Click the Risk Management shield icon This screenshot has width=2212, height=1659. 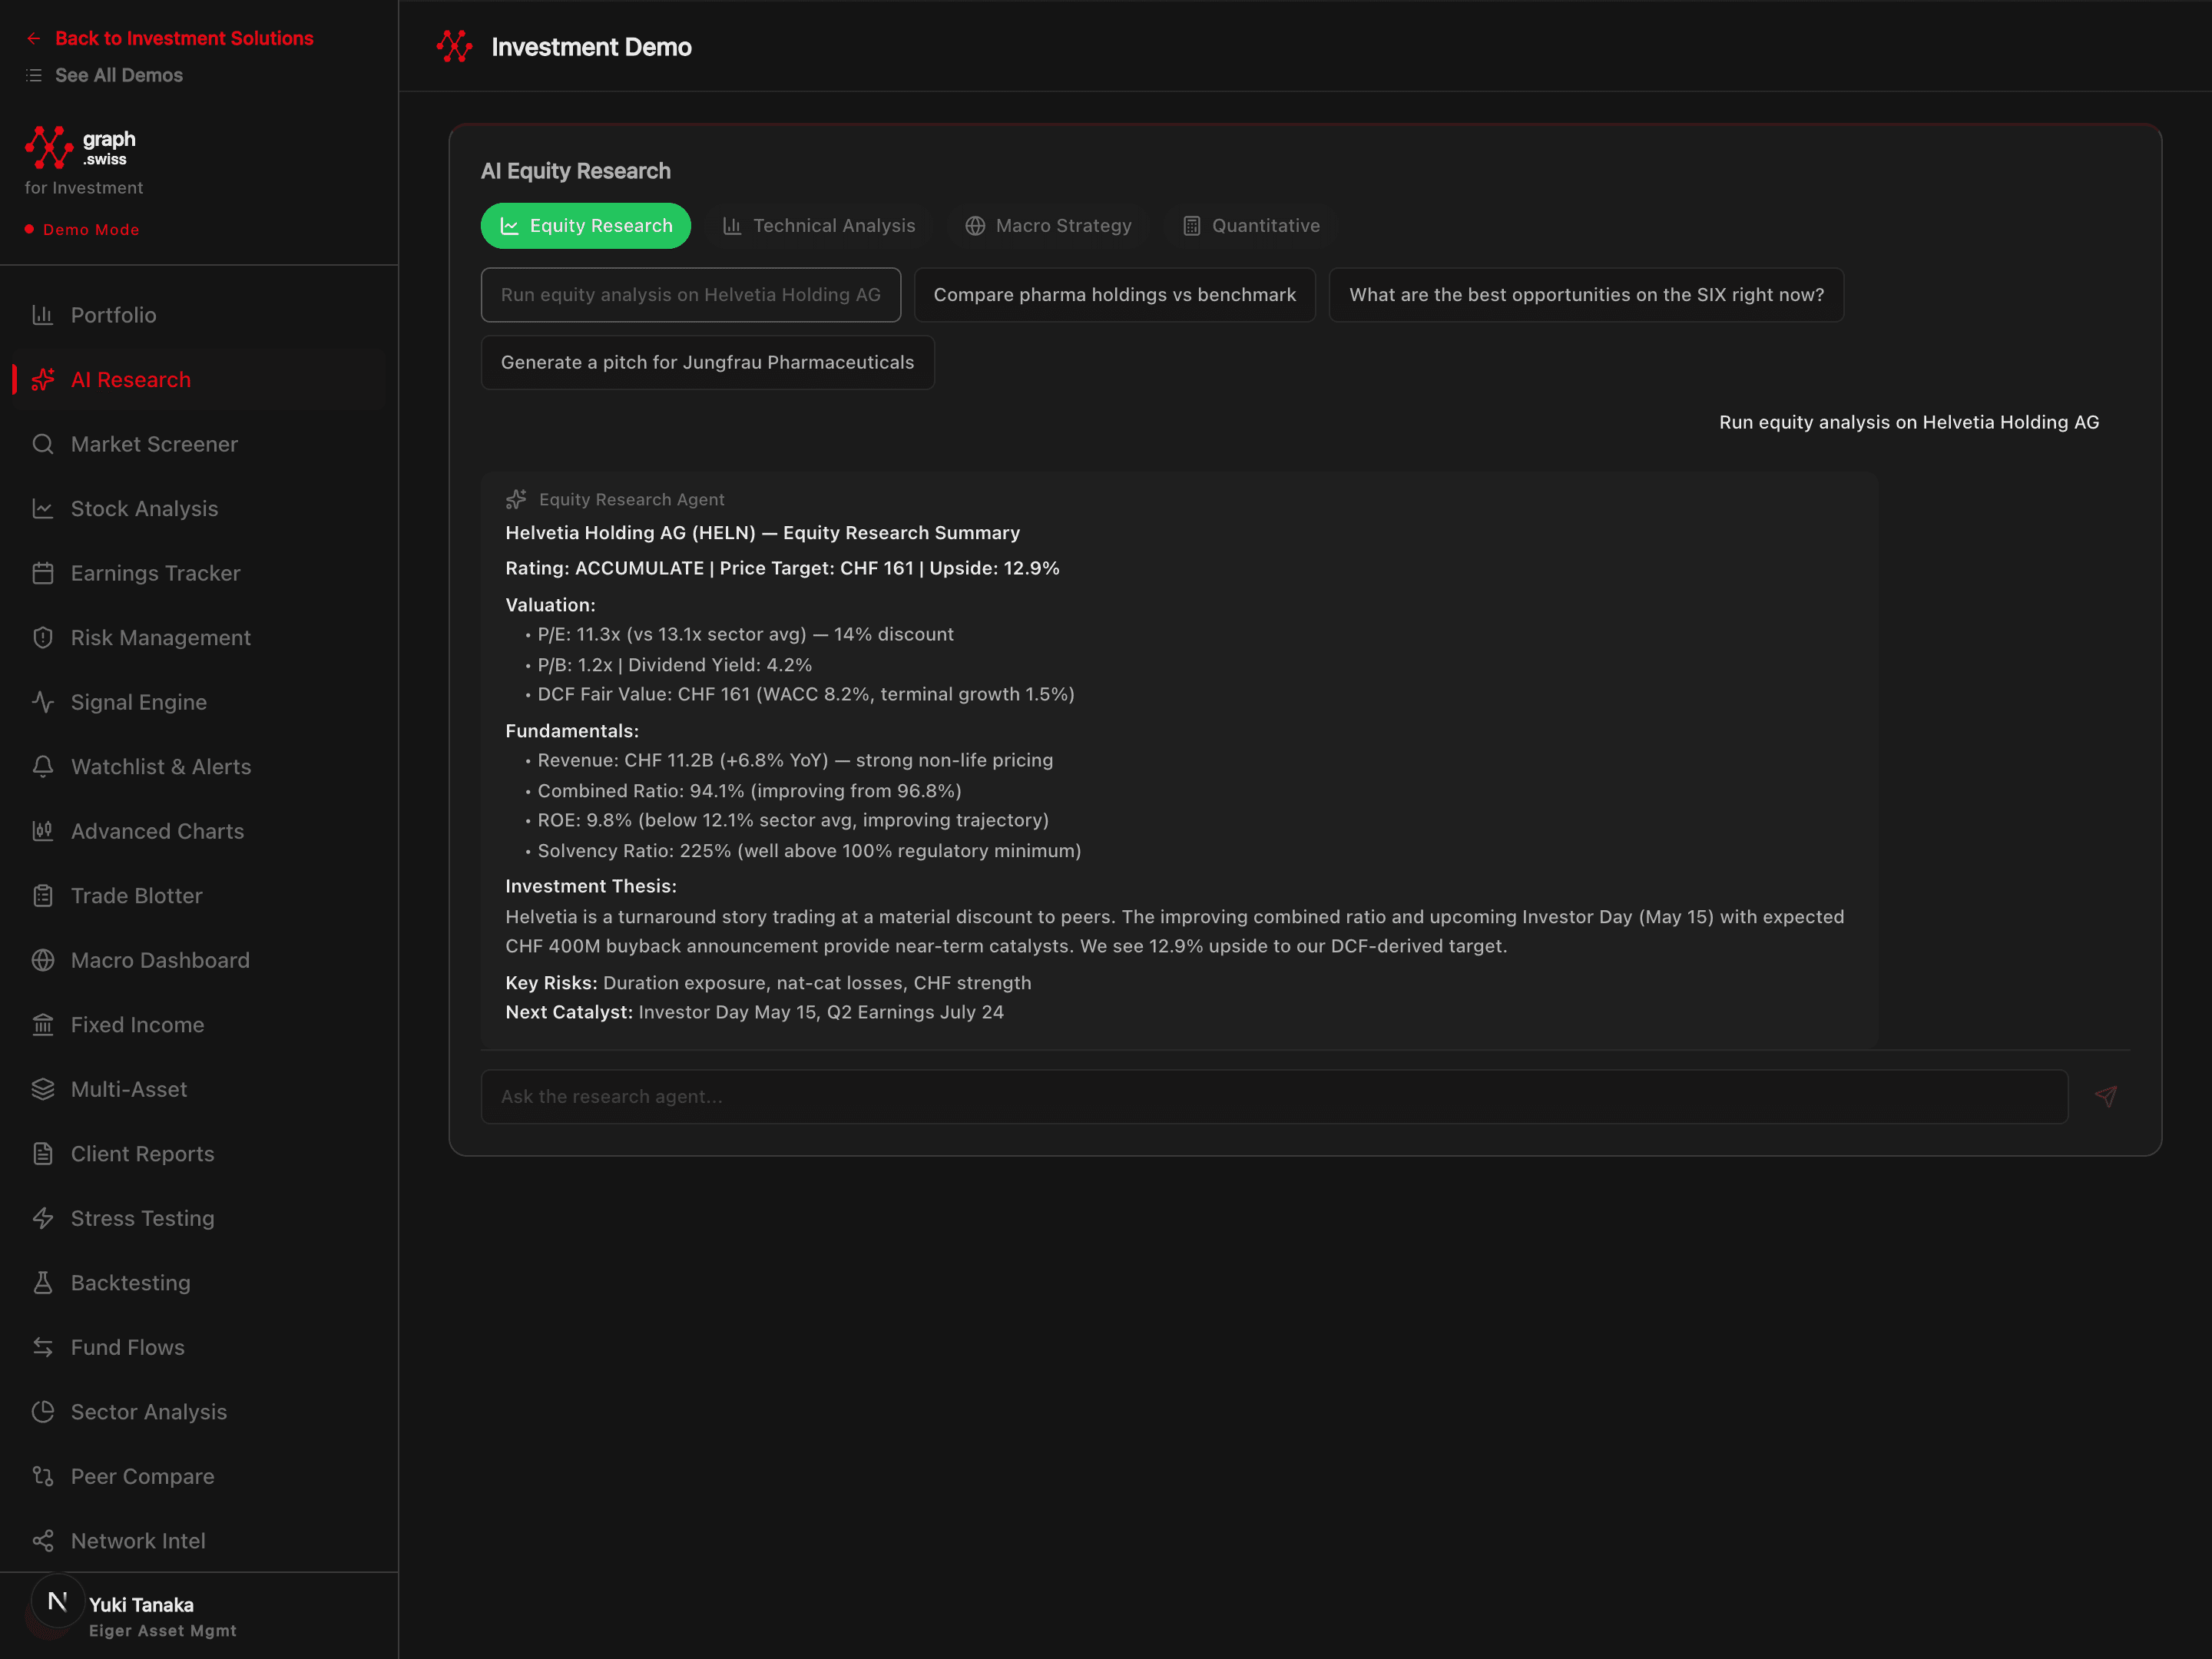click(42, 638)
